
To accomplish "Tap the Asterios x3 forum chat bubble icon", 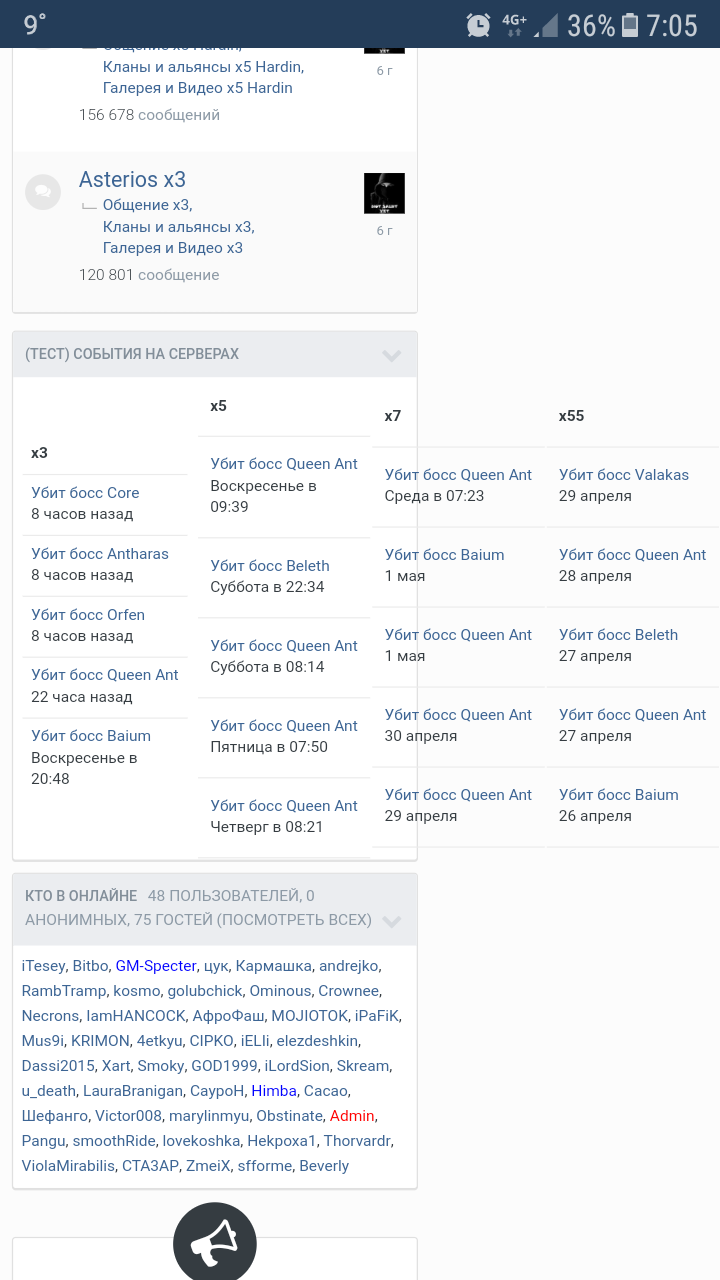I will pos(43,191).
